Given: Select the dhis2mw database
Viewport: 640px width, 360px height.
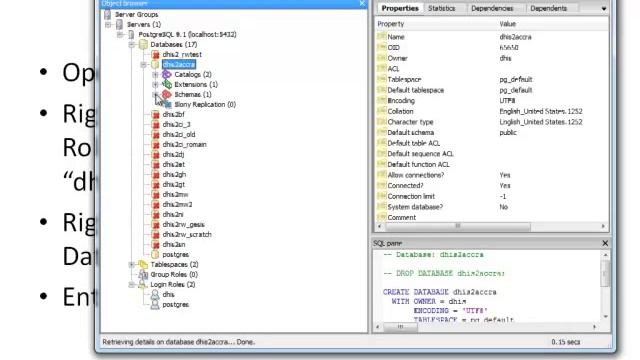Looking at the screenshot, I should tap(175, 195).
